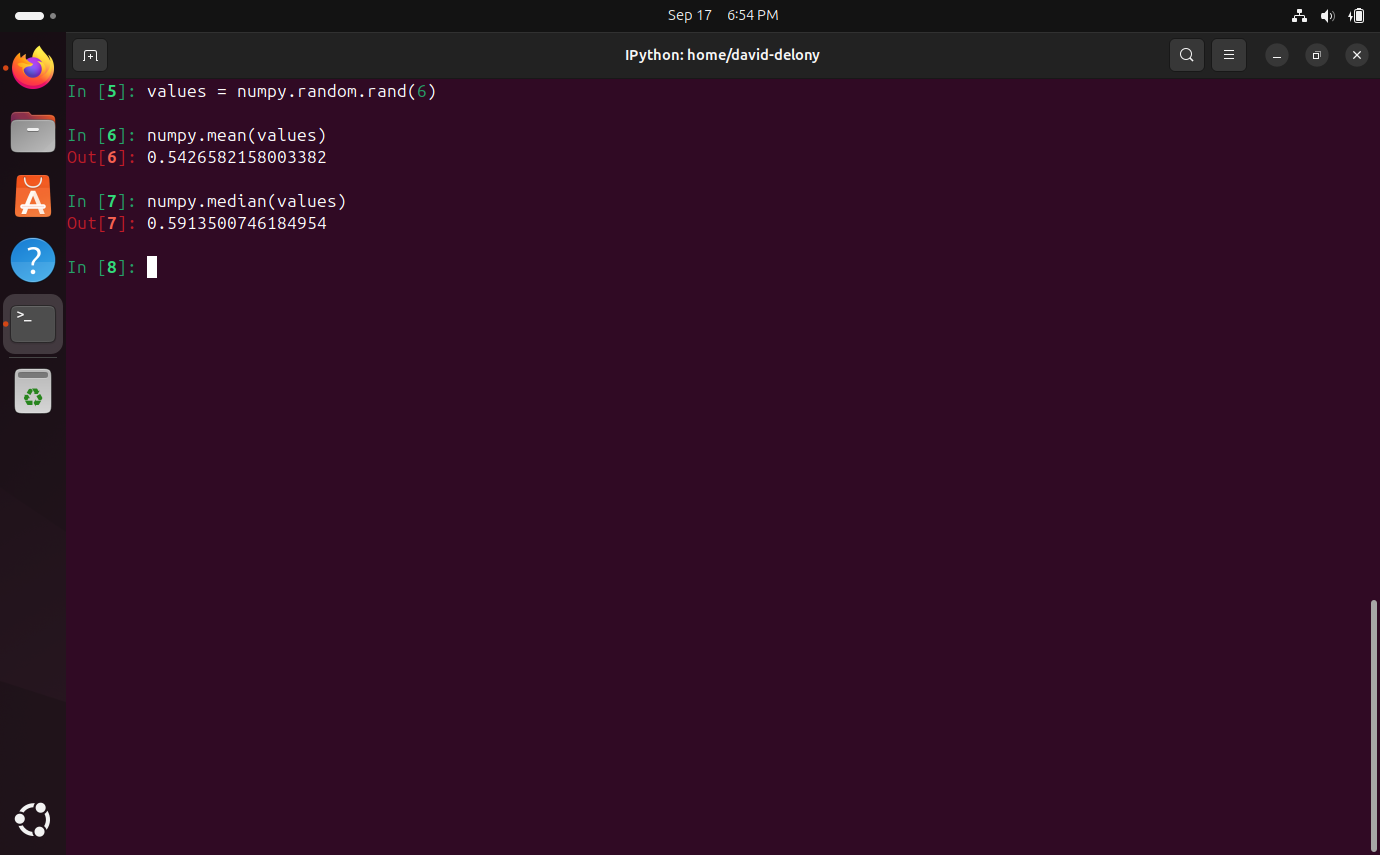Close the IPython terminal window
The width and height of the screenshot is (1380, 855).
[x=1357, y=55]
